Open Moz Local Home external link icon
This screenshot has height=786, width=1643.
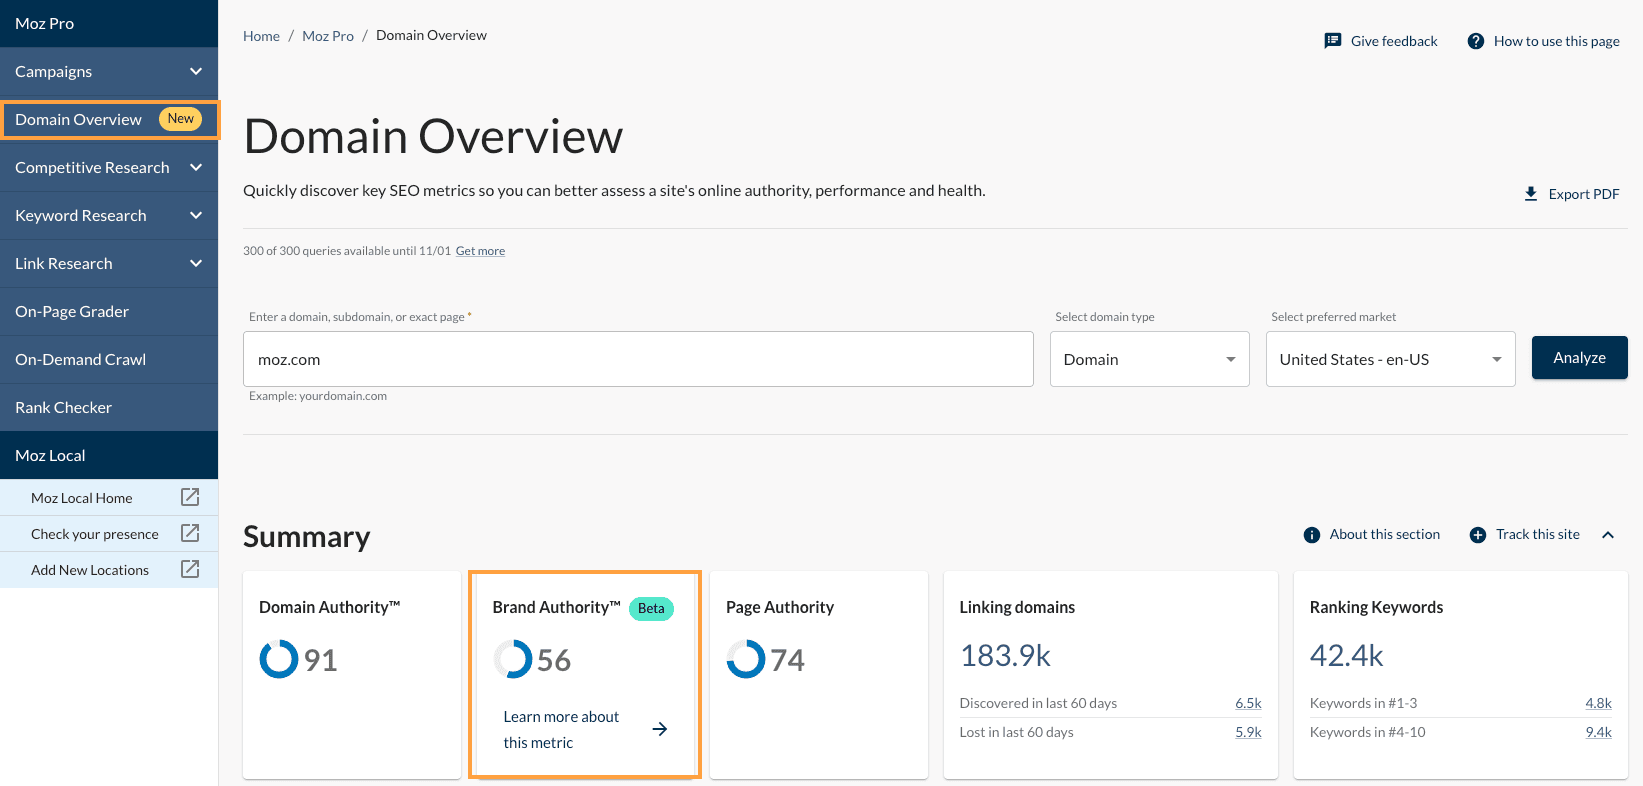click(x=190, y=497)
